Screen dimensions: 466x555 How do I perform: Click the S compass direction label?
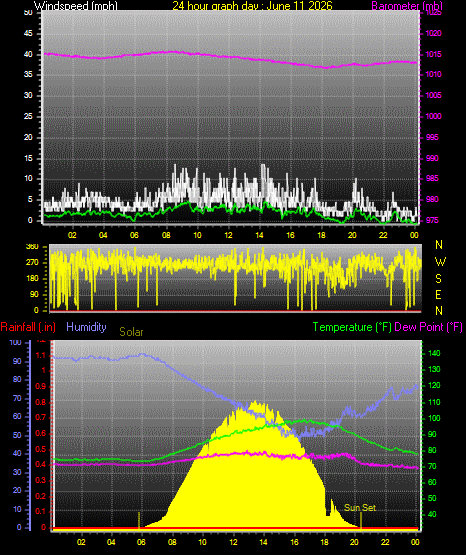[x=438, y=279]
